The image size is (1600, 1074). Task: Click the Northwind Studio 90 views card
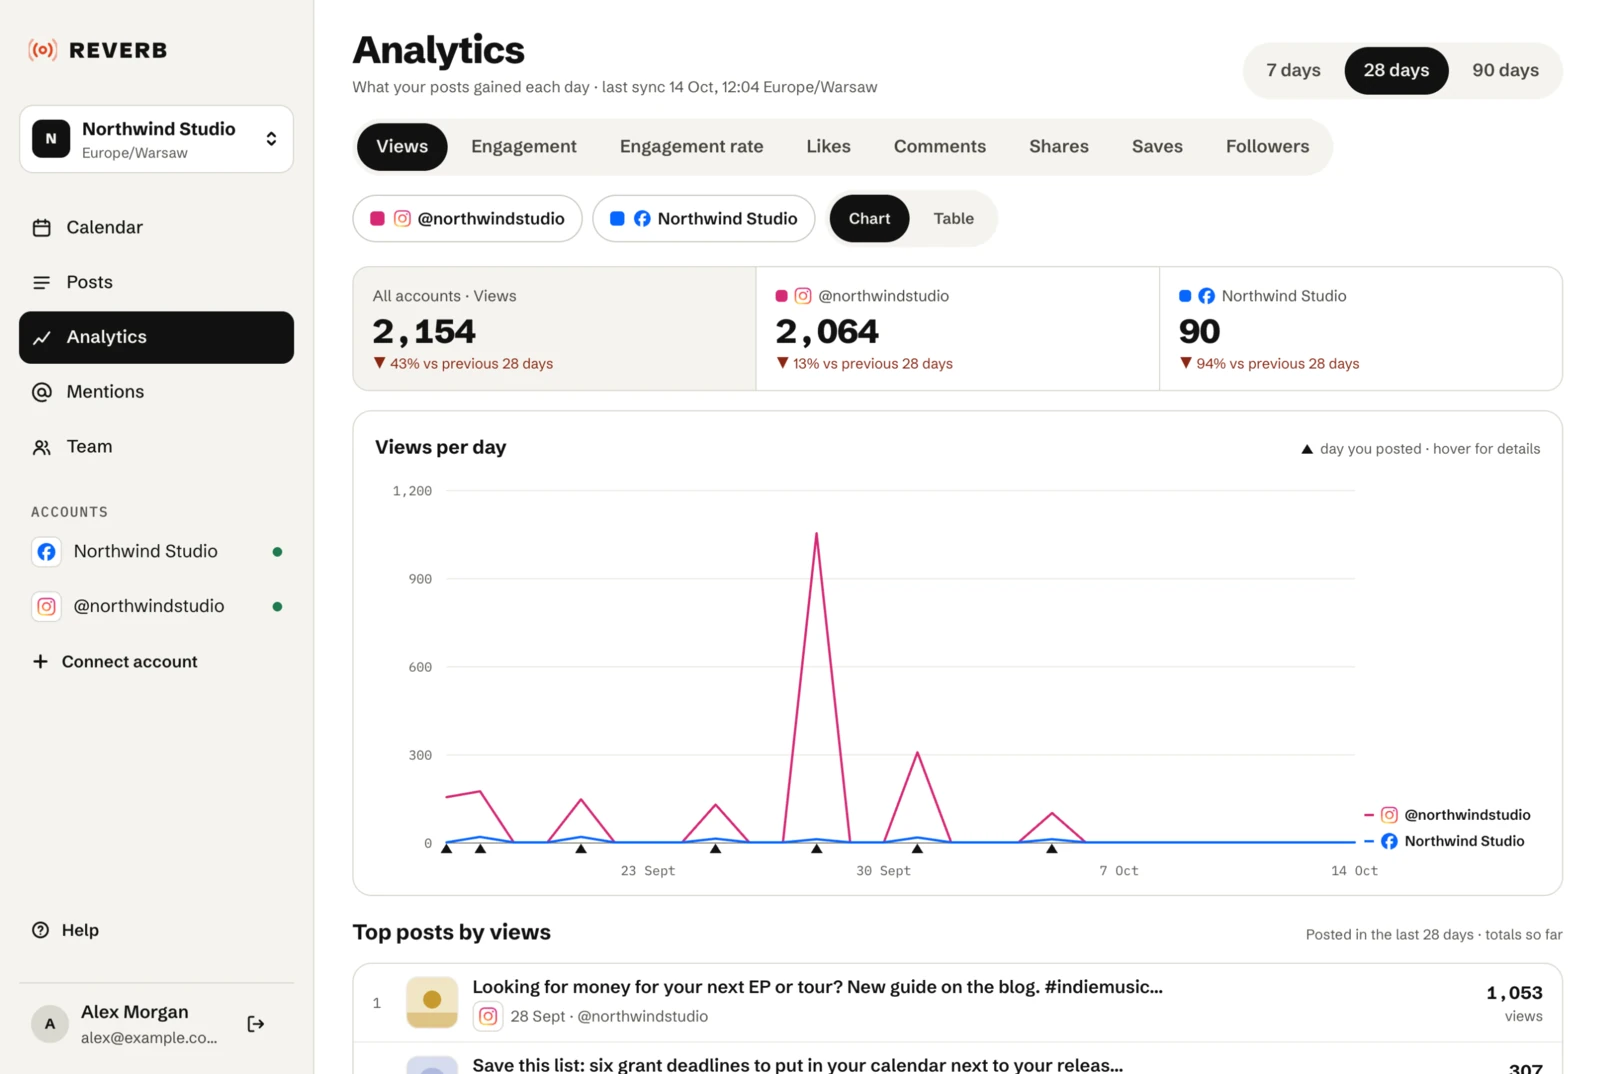[x=1361, y=329]
